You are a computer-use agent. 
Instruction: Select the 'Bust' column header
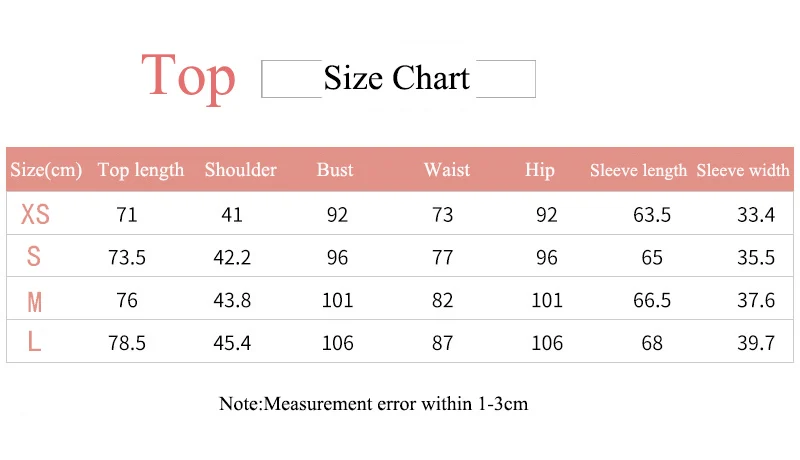coord(335,169)
